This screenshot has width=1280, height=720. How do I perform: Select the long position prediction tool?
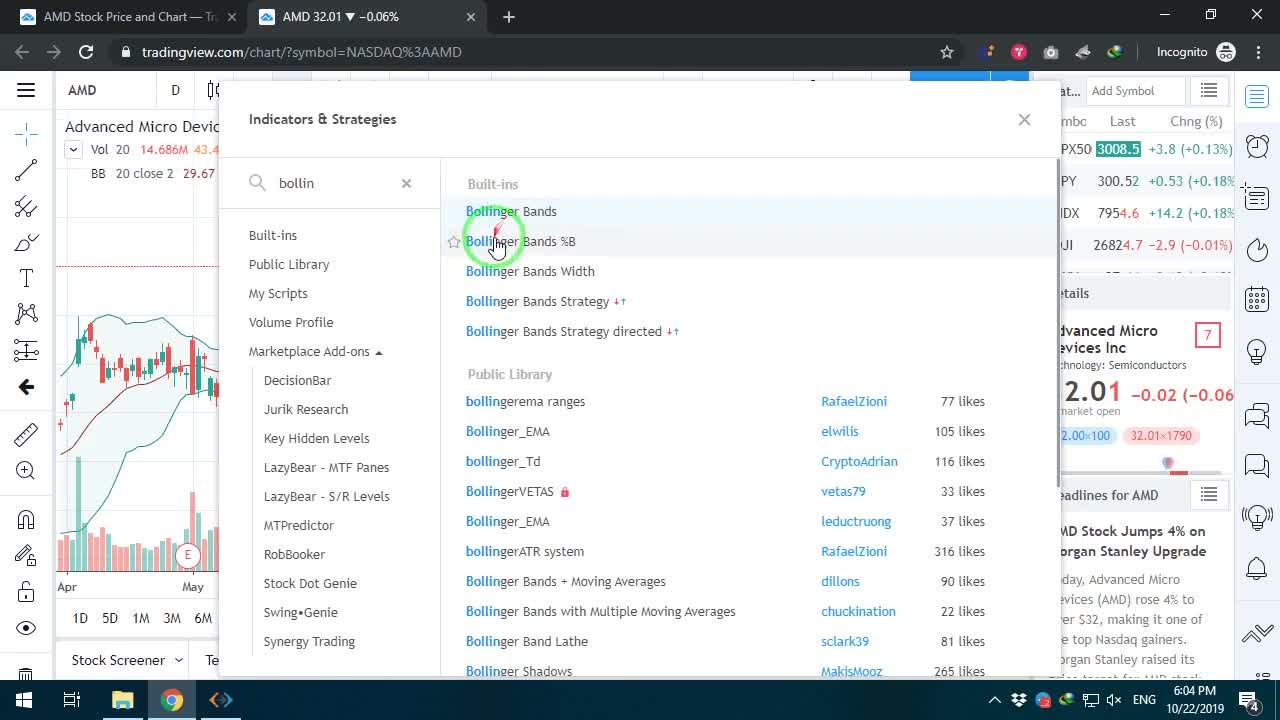pos(26,351)
